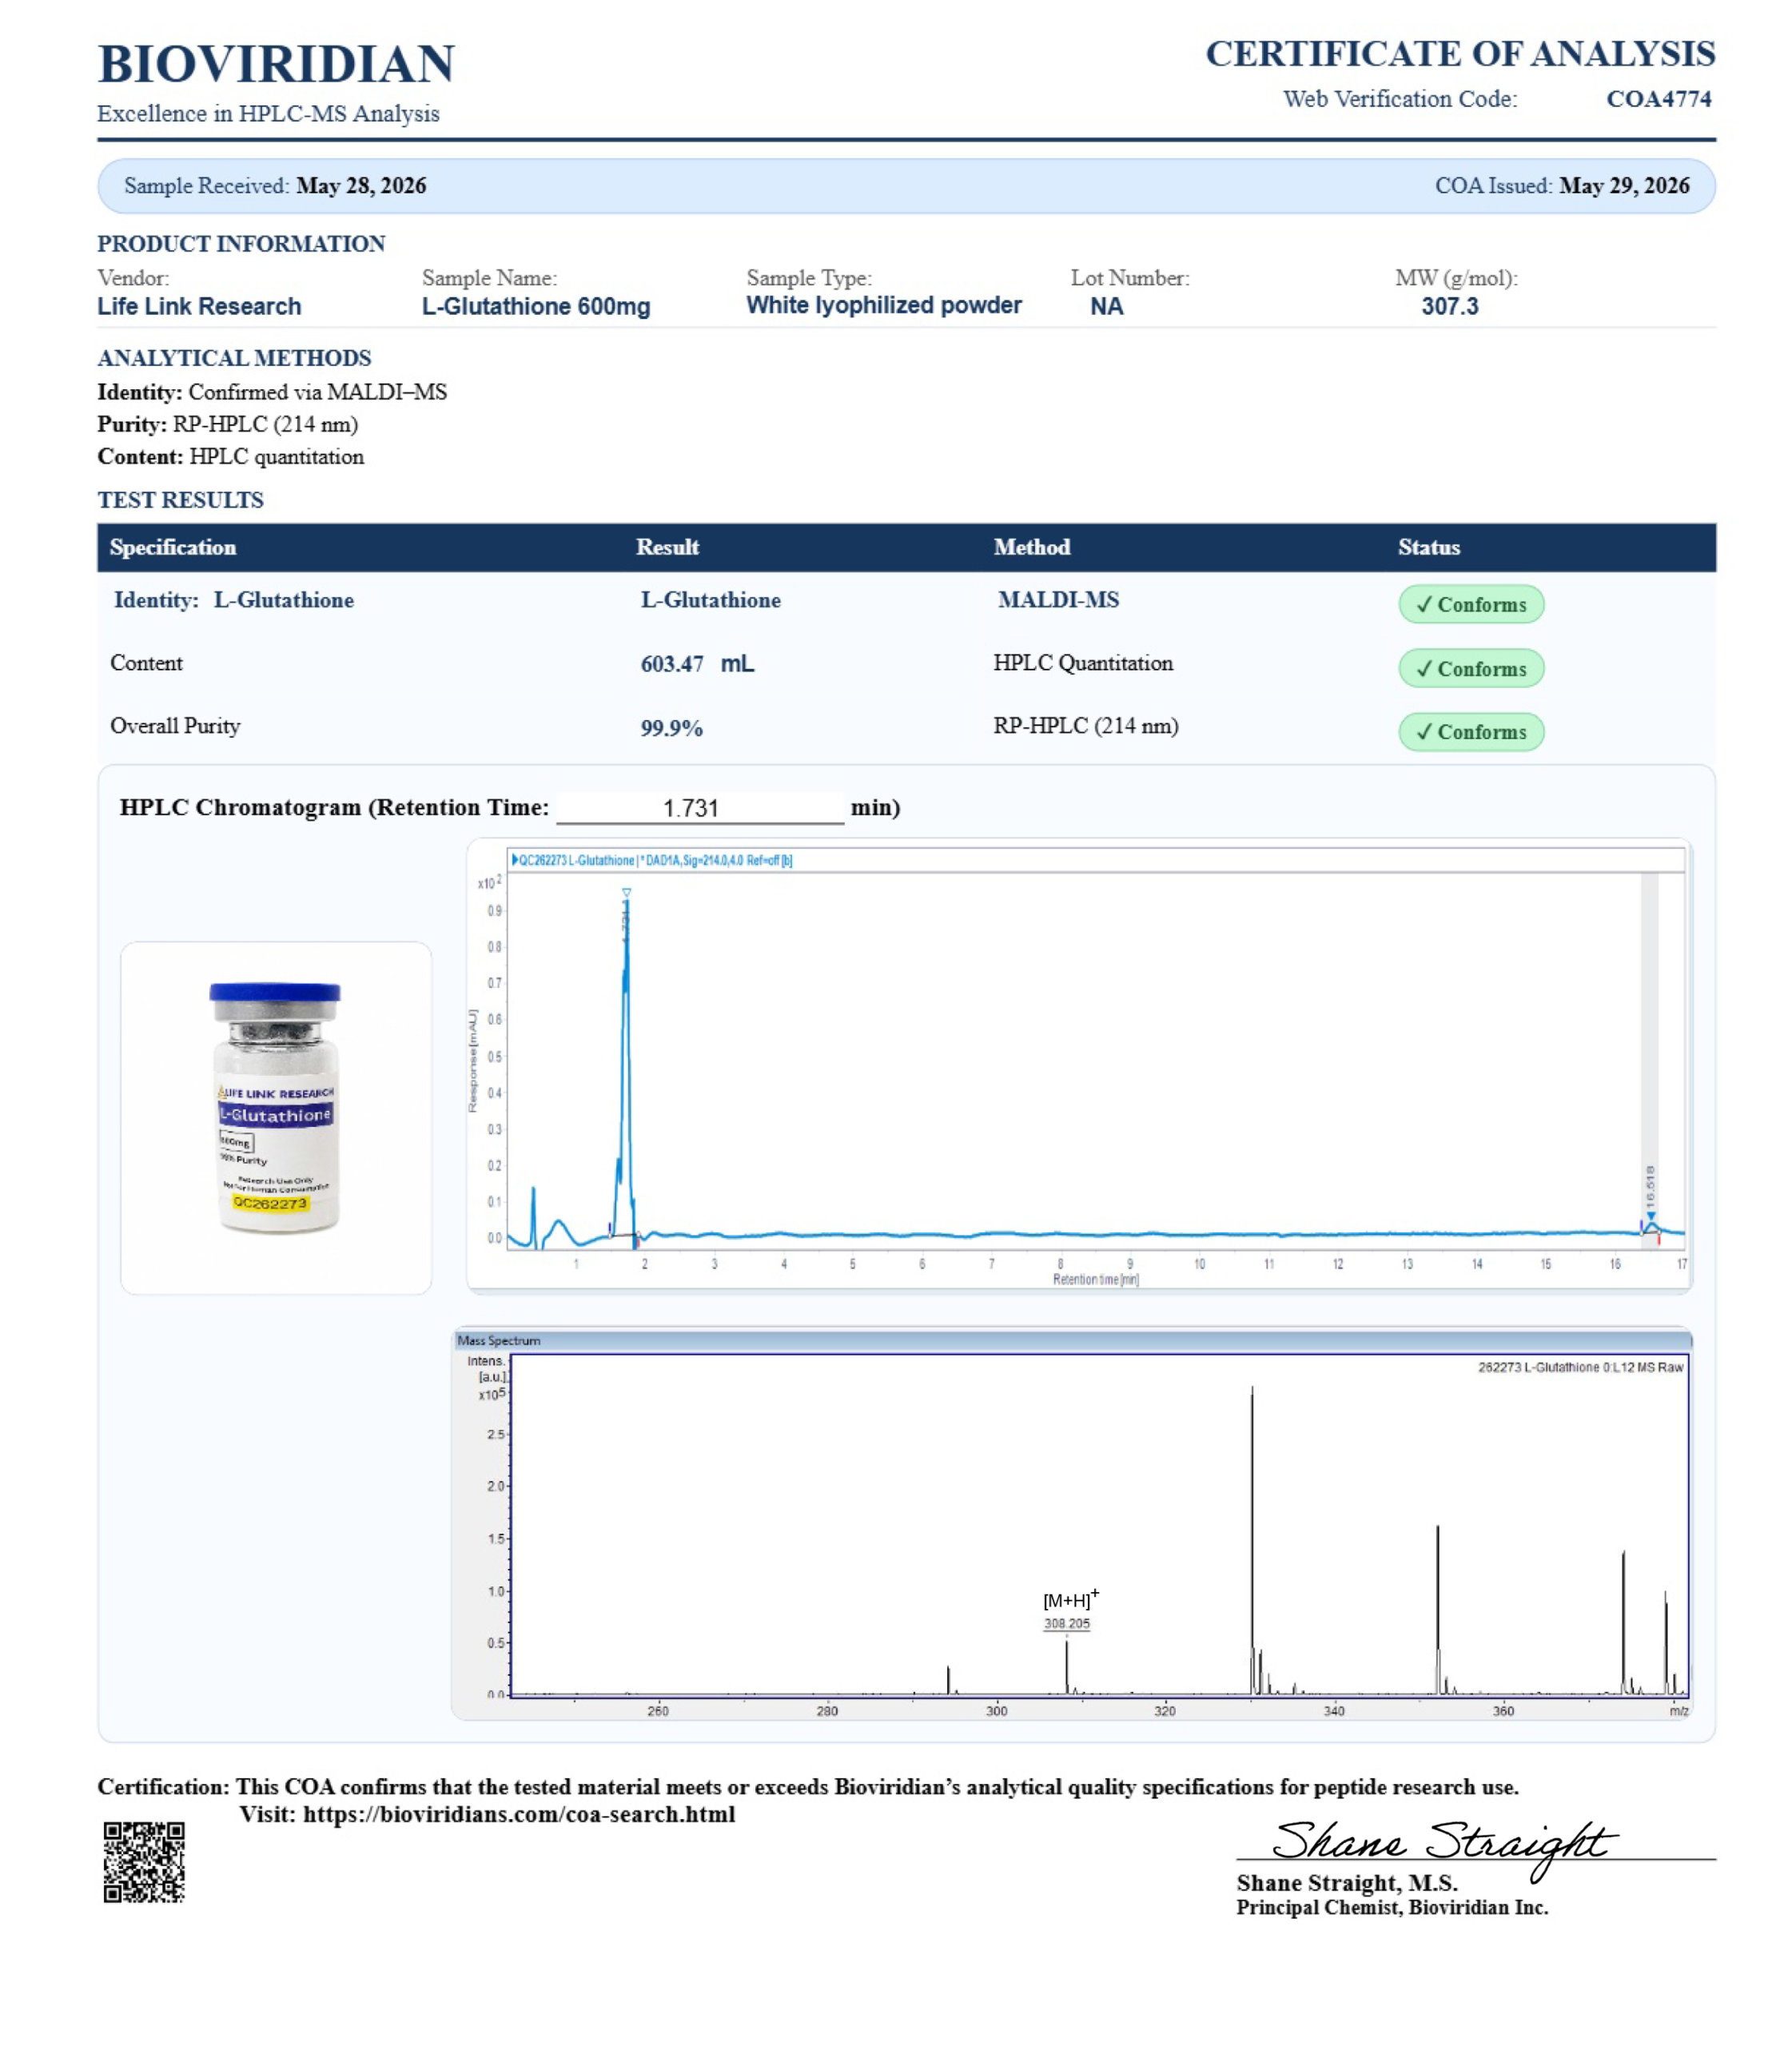Image resolution: width=1792 pixels, height=2046 pixels.
Task: Click the PRODUCT INFORMATION section heading
Action: tap(241, 244)
